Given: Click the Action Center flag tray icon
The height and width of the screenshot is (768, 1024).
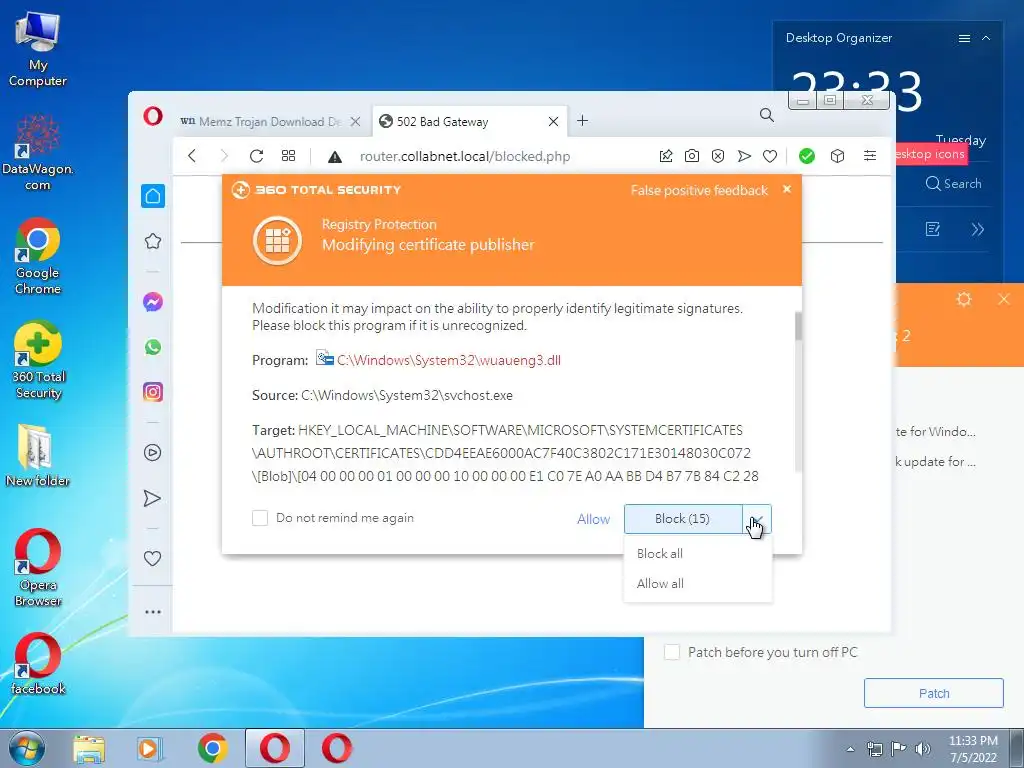Looking at the screenshot, I should pyautogui.click(x=899, y=749).
